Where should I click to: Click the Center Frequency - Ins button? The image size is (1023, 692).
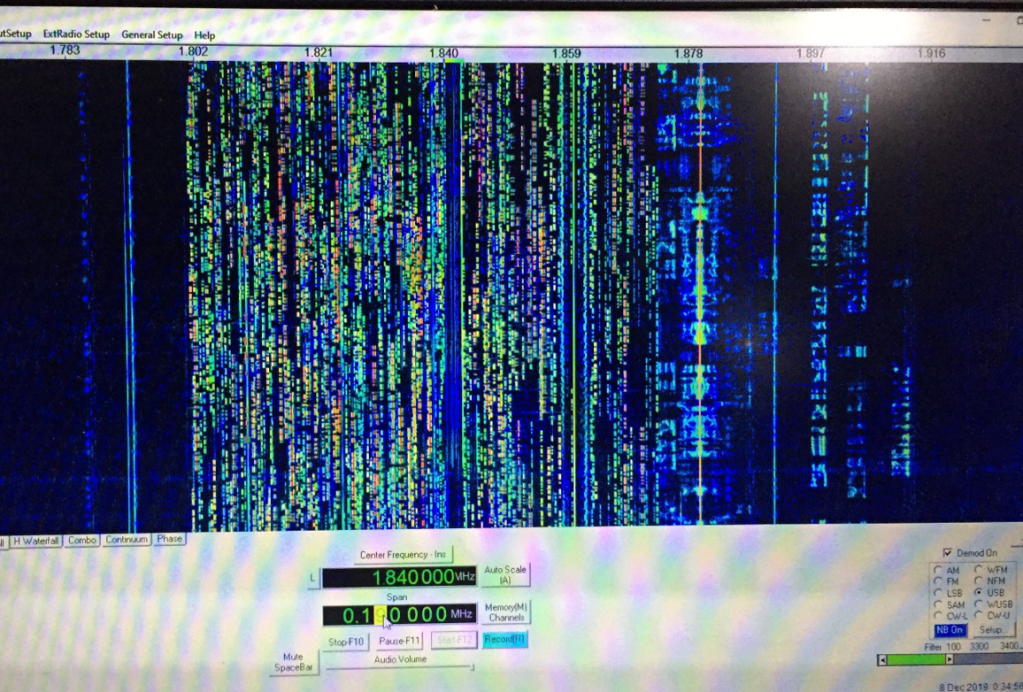[403, 554]
